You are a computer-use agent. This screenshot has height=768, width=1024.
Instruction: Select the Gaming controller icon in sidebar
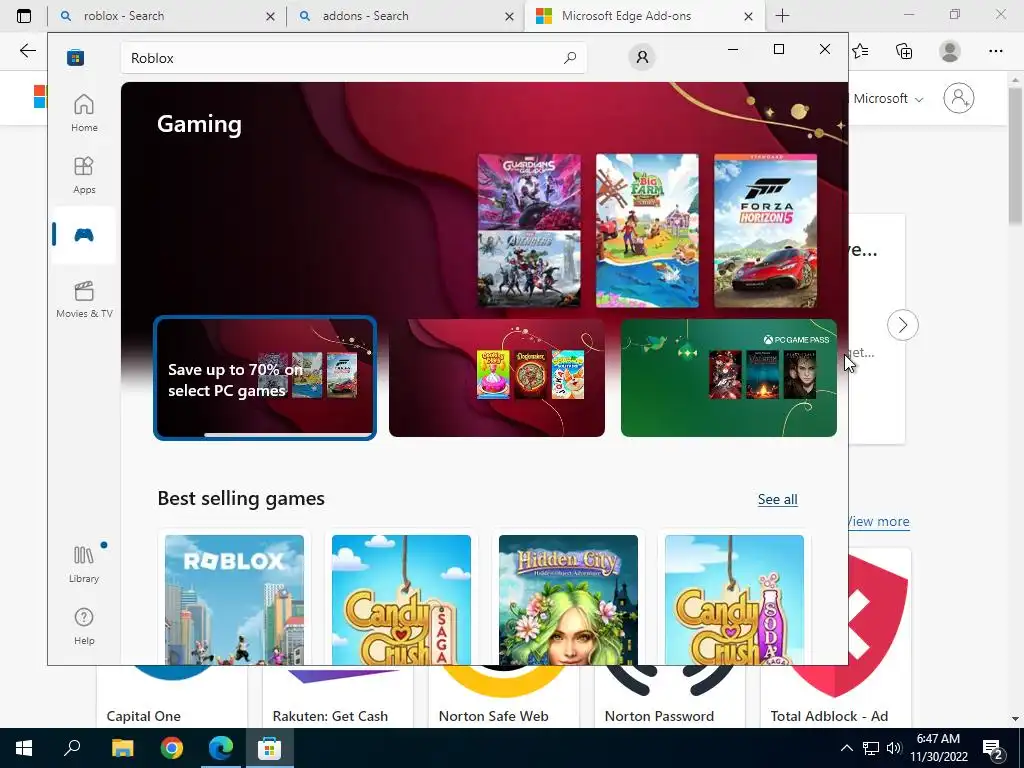84,234
